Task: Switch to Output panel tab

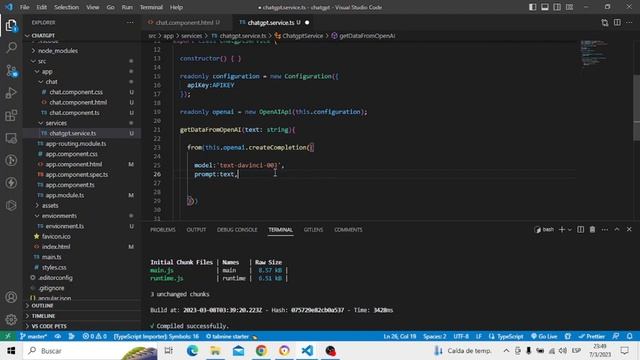Action: coord(196,230)
